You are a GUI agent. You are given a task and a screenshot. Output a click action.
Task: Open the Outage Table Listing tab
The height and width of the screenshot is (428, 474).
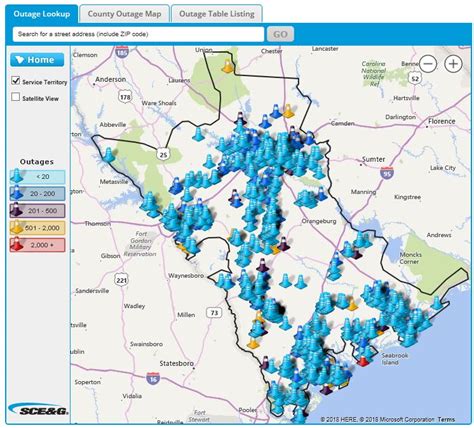click(x=217, y=14)
